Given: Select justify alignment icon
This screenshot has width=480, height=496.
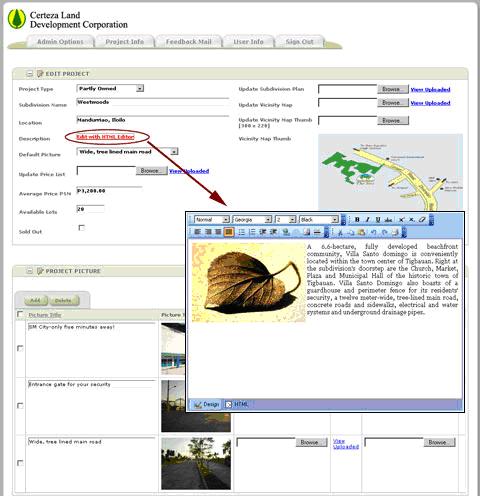Looking at the screenshot, I should [x=229, y=232].
